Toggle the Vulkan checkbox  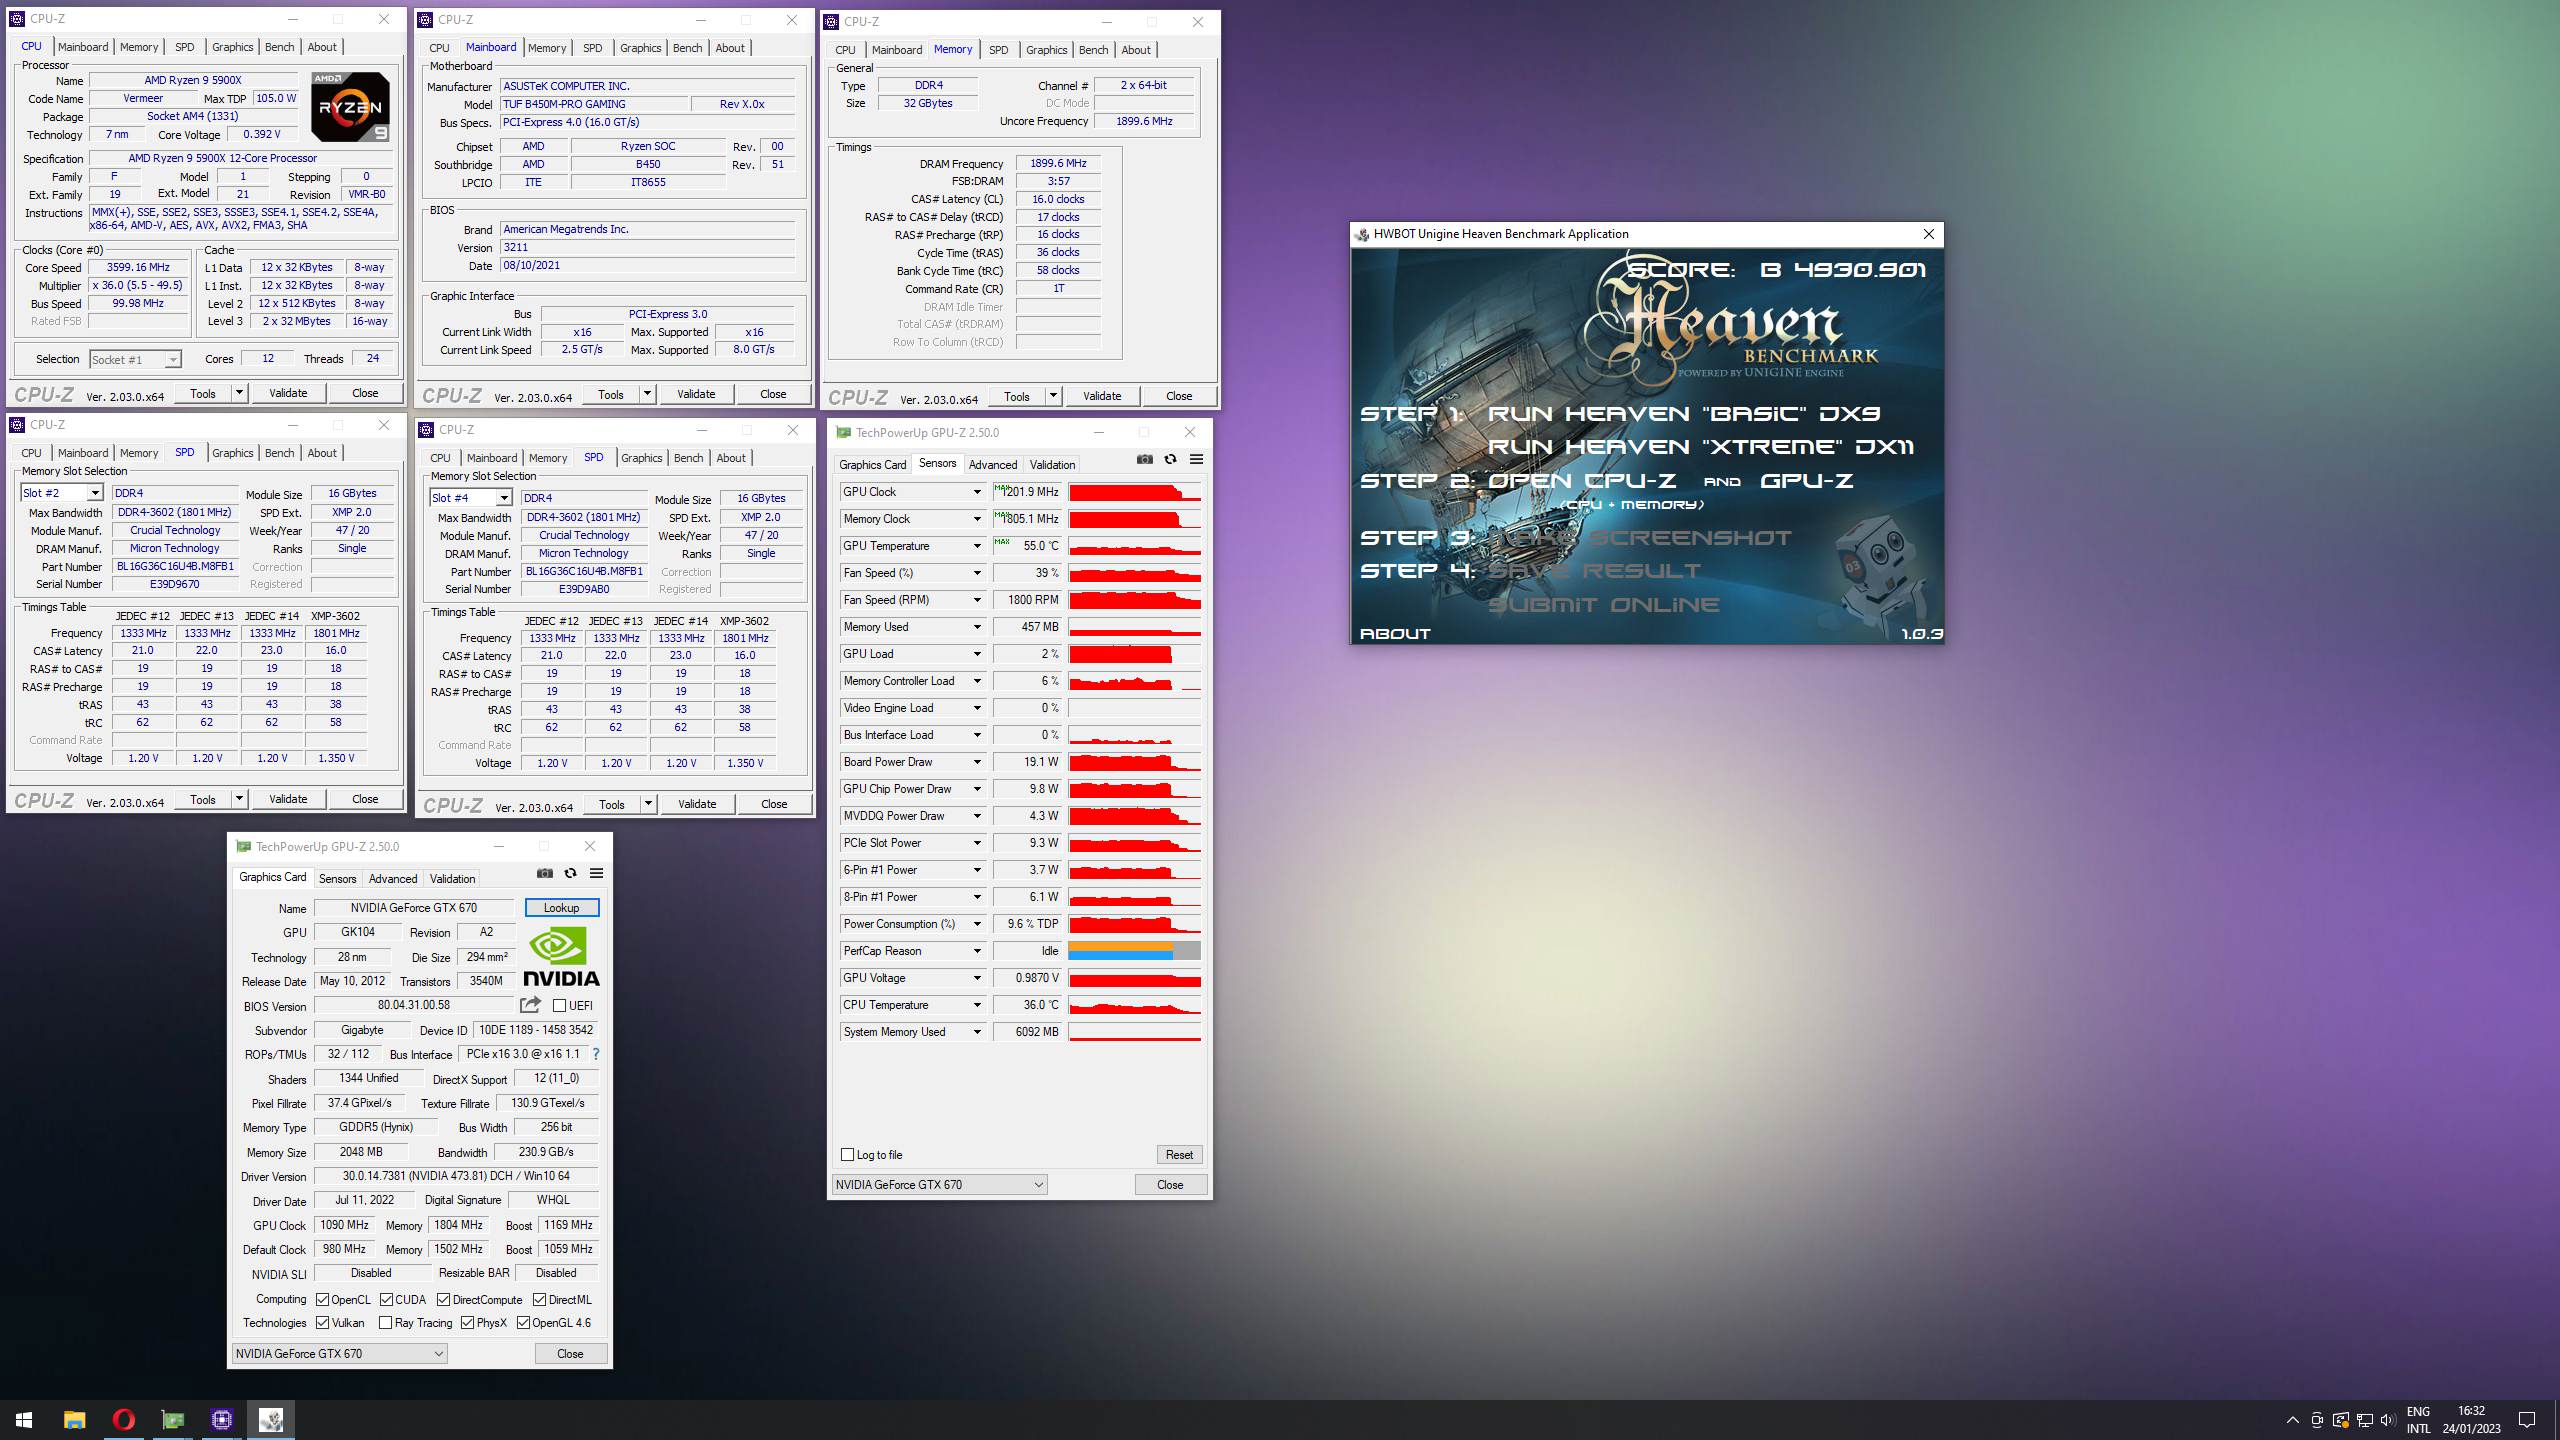tap(322, 1323)
